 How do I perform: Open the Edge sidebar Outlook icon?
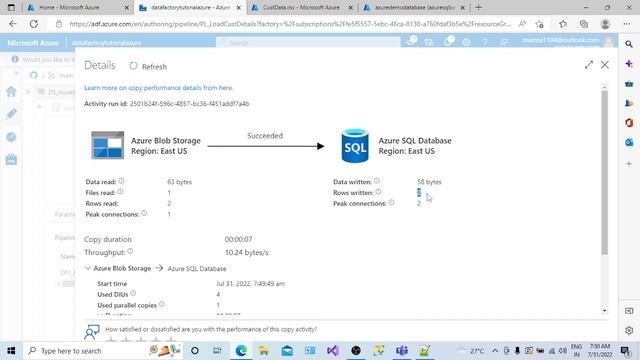[629, 142]
